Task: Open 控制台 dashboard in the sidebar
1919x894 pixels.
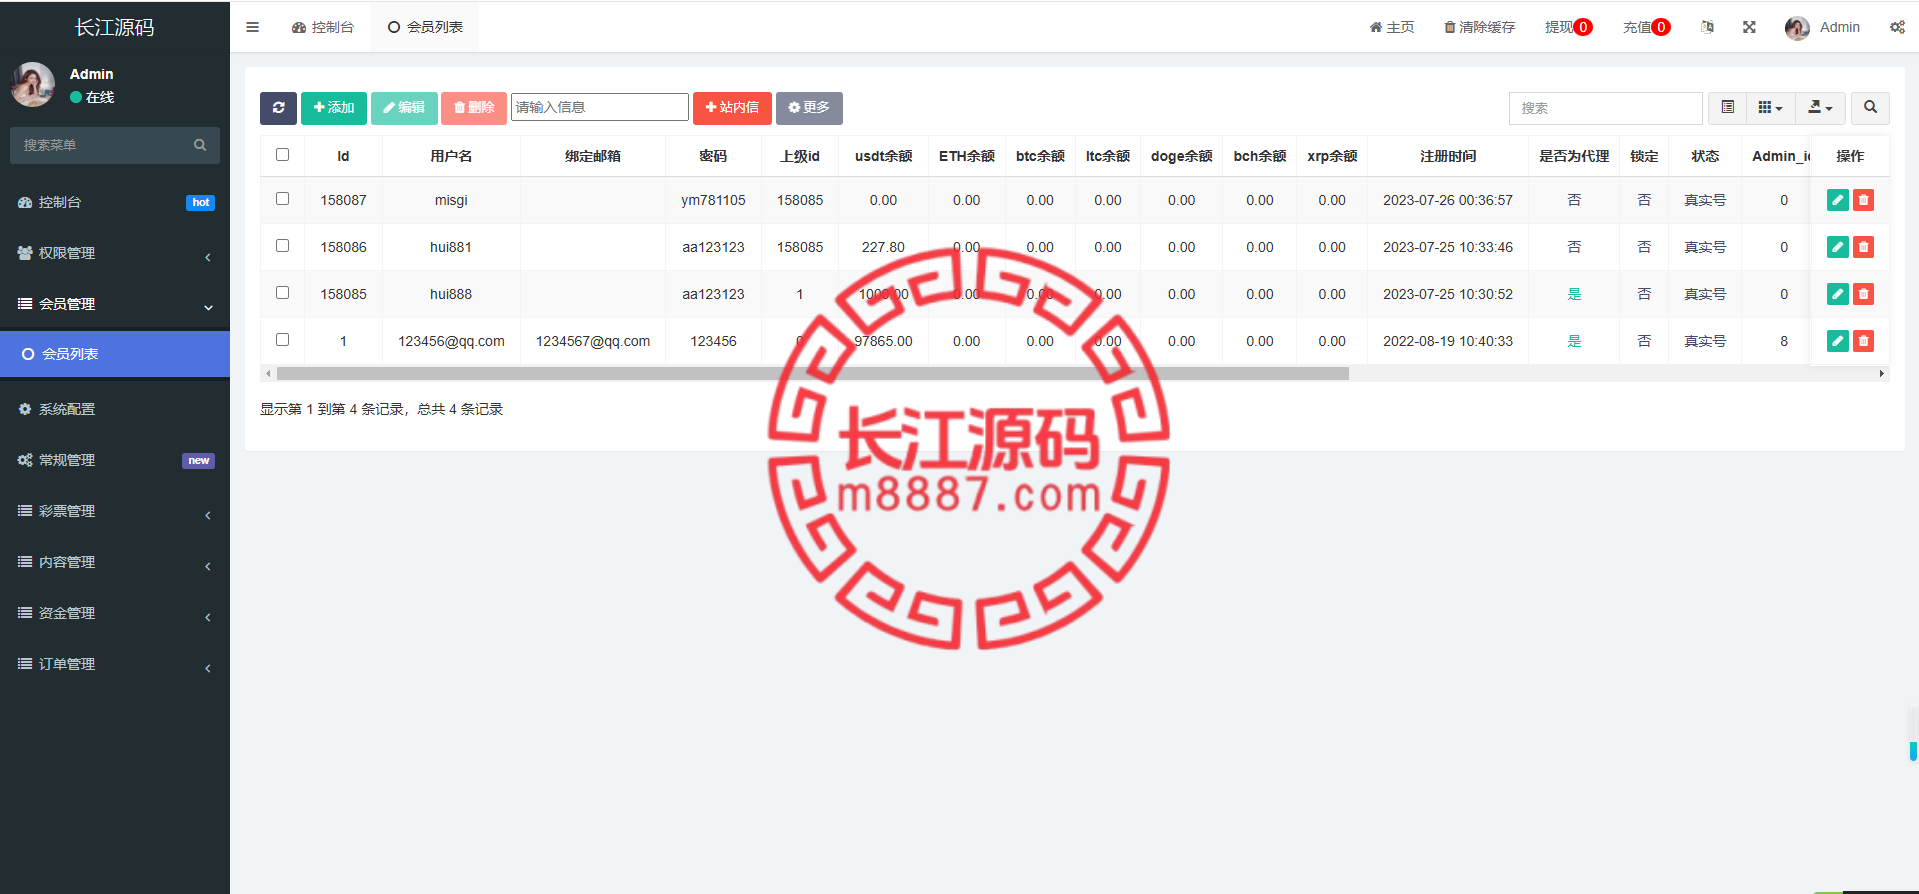Action: click(x=115, y=202)
